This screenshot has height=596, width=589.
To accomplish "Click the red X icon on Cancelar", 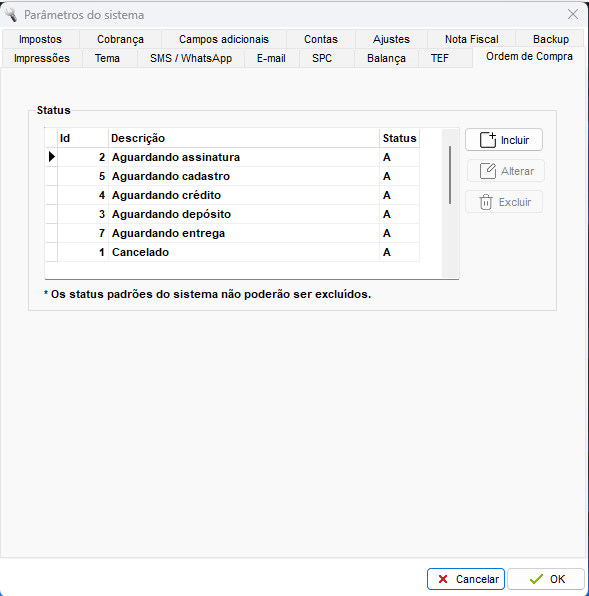I will [x=443, y=579].
